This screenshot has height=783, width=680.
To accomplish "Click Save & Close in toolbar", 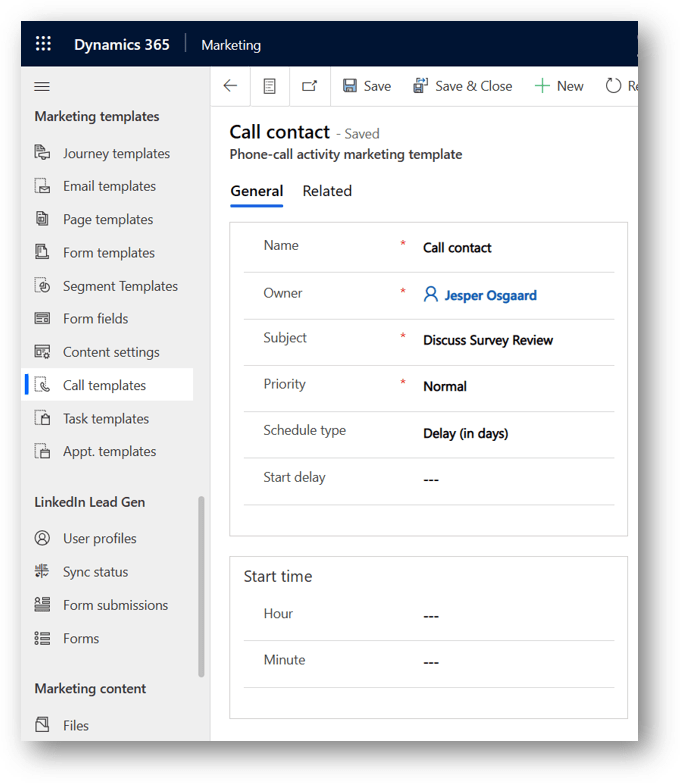I will tap(462, 86).
